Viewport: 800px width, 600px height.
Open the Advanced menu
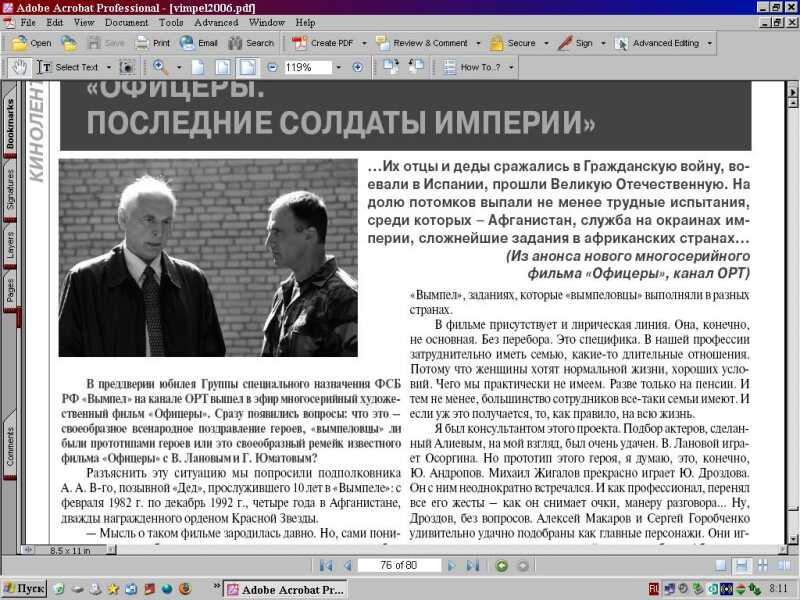tap(216, 22)
